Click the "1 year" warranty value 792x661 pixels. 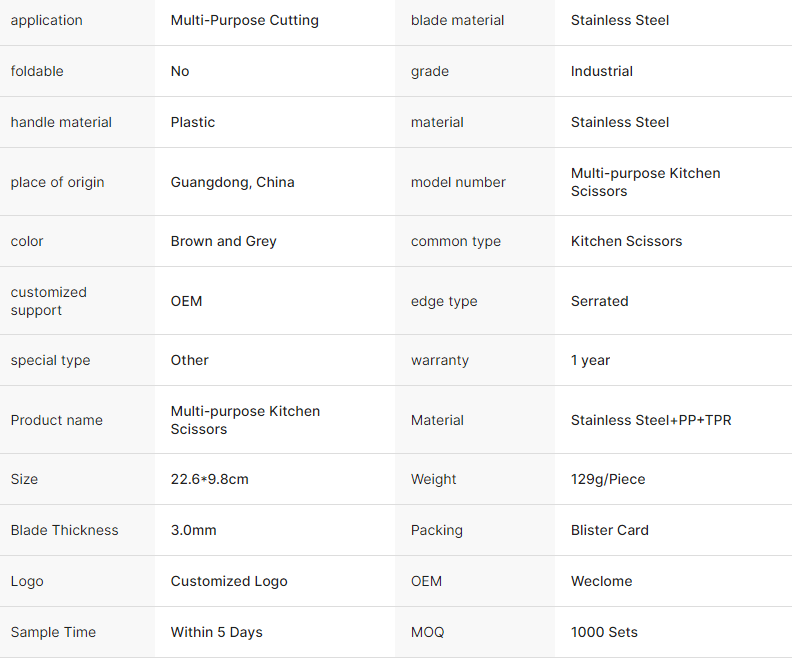(590, 360)
